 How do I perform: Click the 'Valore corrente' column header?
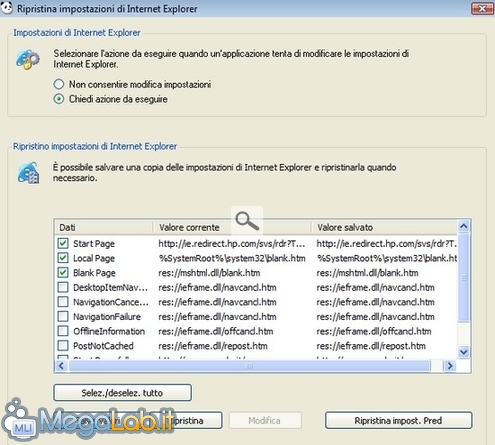[x=232, y=227]
